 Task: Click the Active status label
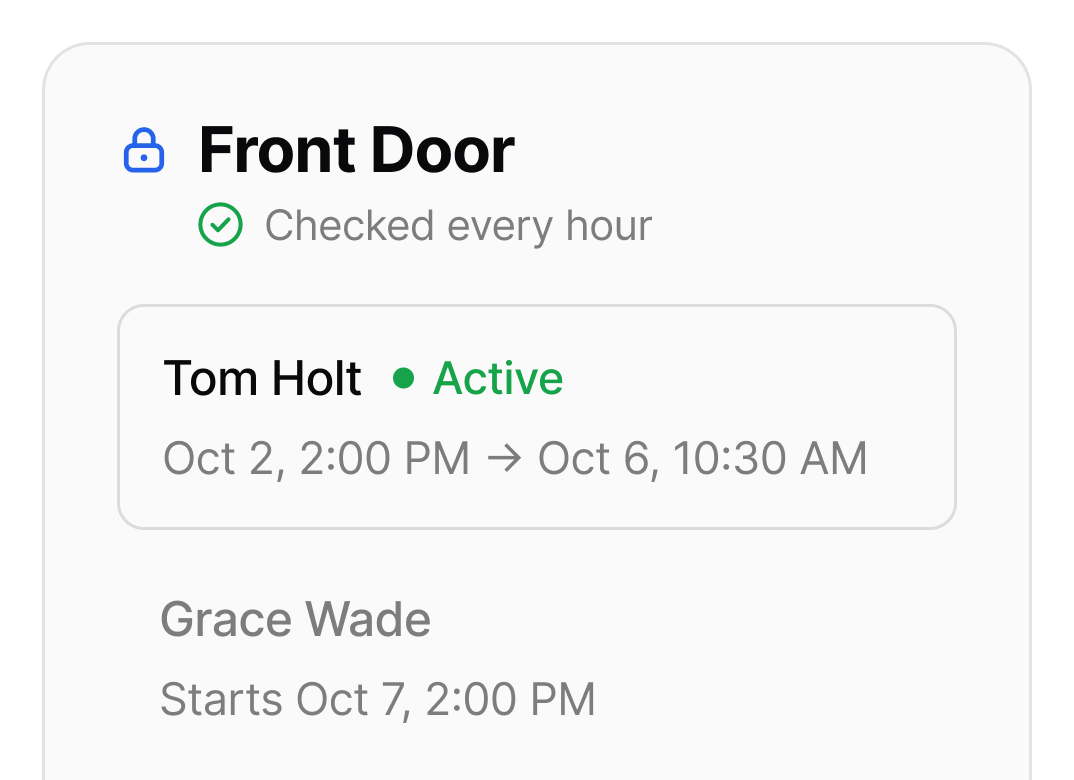pos(498,378)
